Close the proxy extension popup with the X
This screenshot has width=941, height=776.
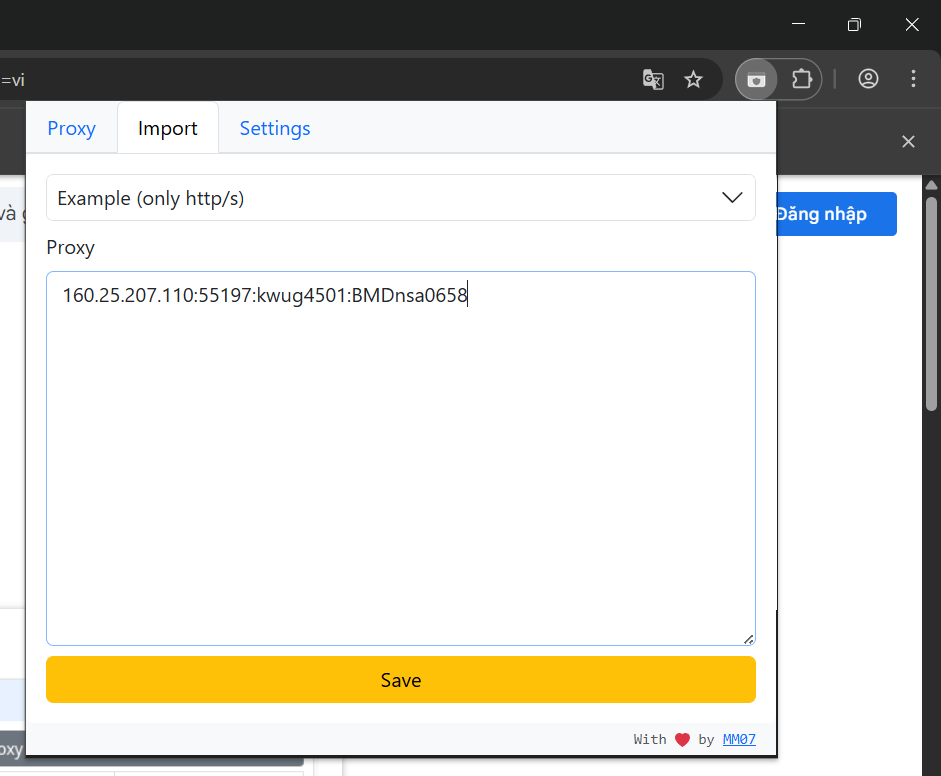908,141
